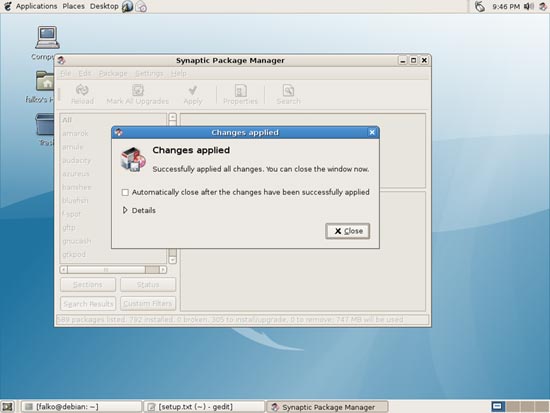Click the volume speaker icon in top panel
The image size is (550, 413).
[529, 6]
